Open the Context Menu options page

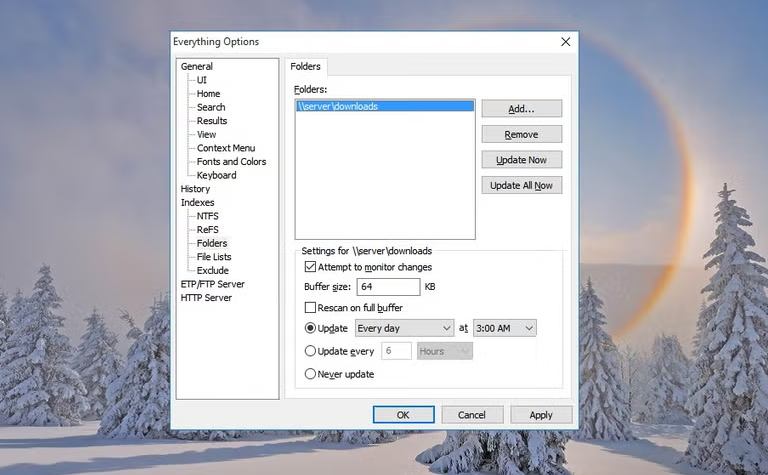tap(226, 148)
